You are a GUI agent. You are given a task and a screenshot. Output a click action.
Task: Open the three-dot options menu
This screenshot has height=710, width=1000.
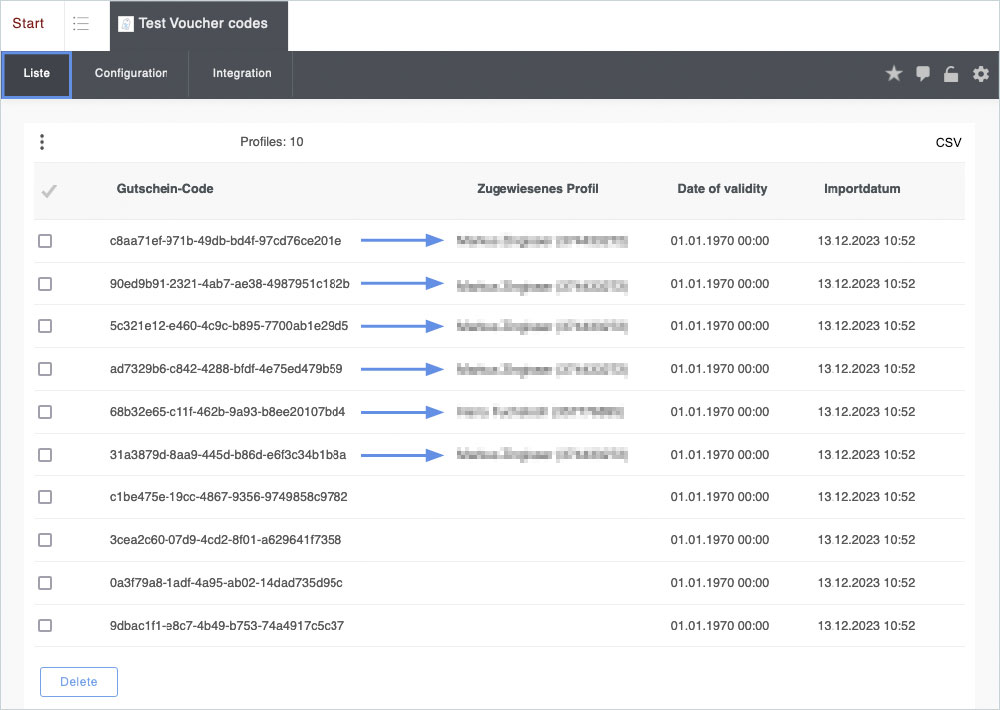42,142
